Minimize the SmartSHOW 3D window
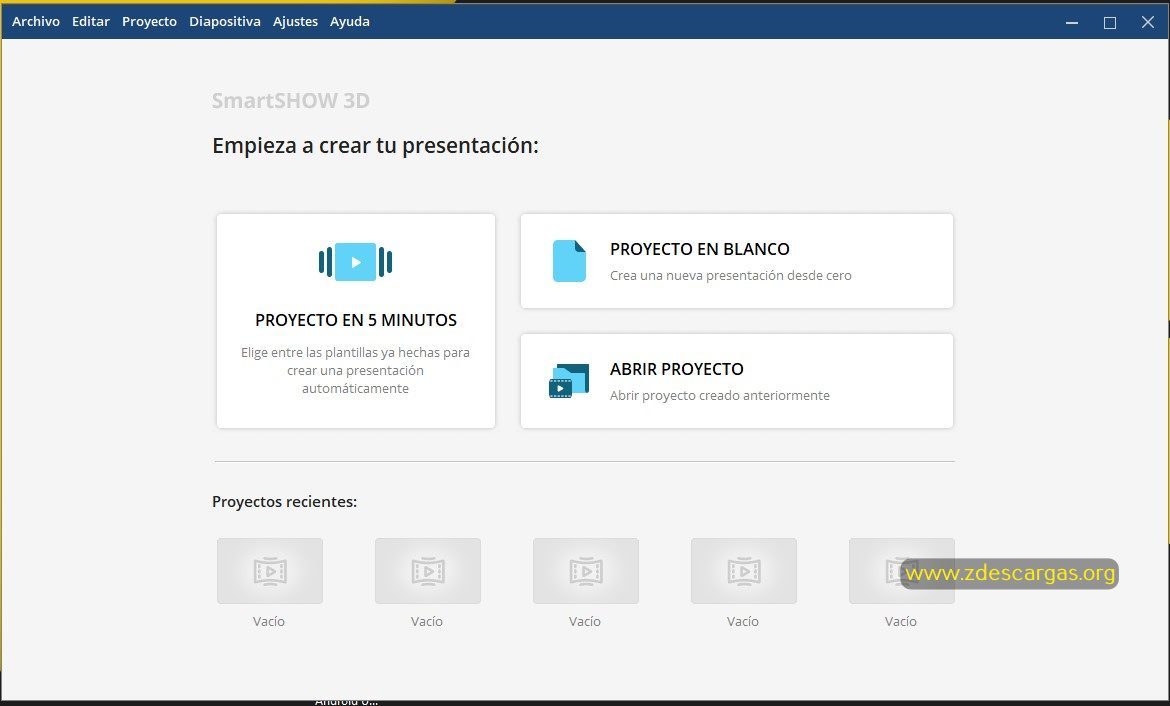 pos(1072,22)
